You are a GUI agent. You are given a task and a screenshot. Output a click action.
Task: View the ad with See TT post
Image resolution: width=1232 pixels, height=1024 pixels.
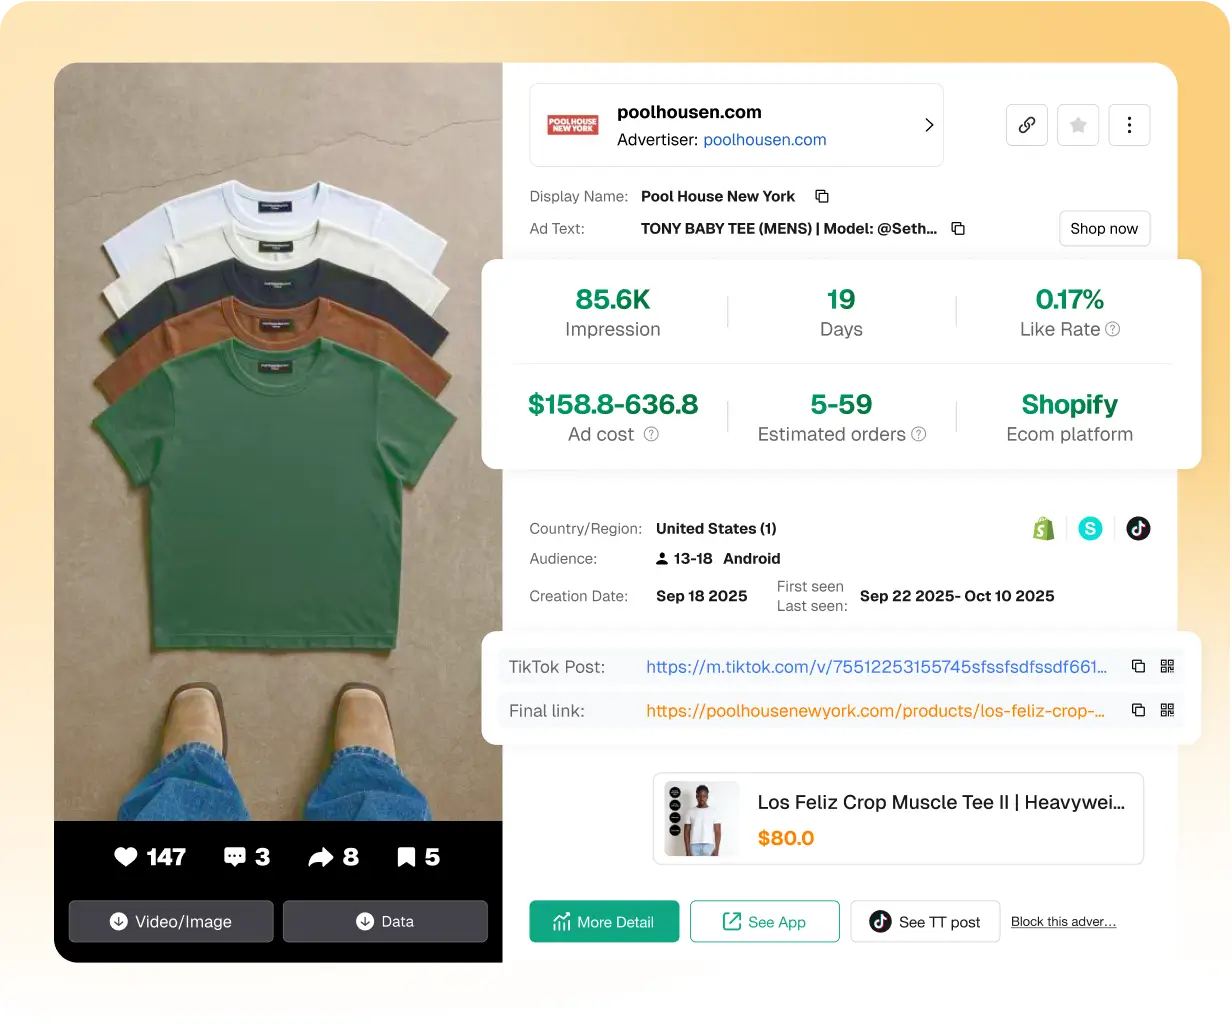[924, 921]
